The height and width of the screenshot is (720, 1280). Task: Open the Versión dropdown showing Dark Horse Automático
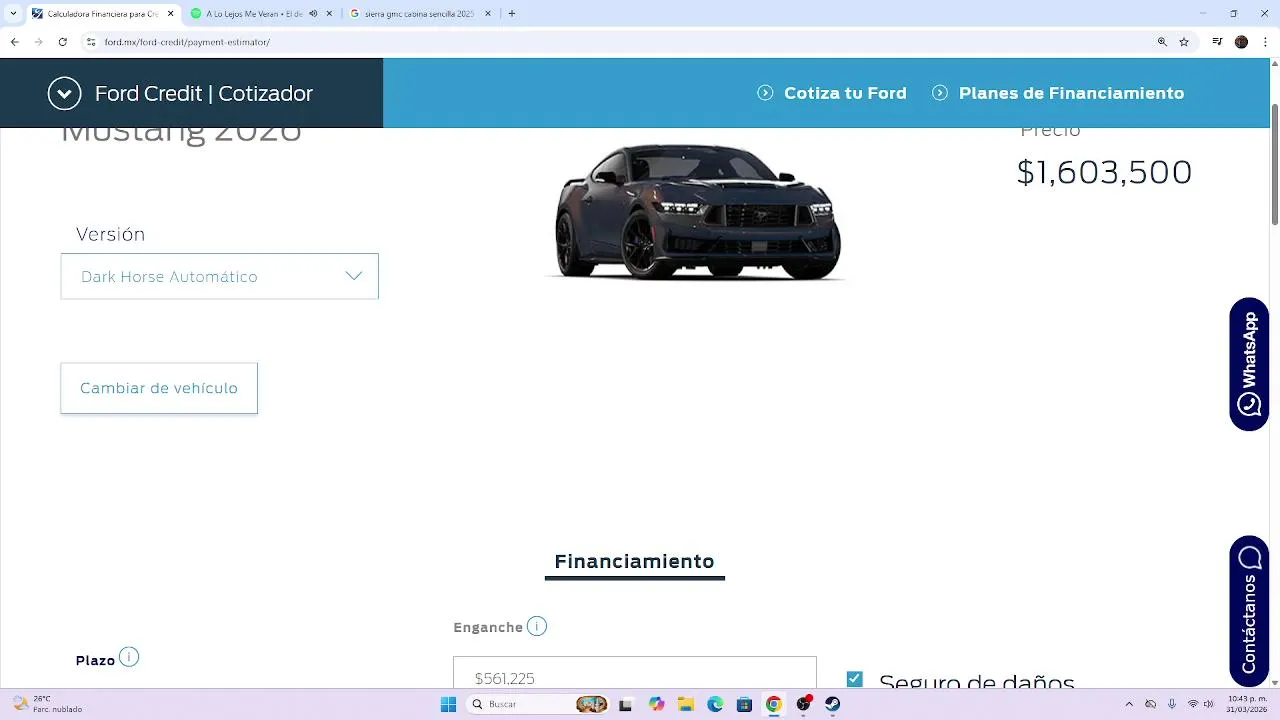tap(219, 276)
